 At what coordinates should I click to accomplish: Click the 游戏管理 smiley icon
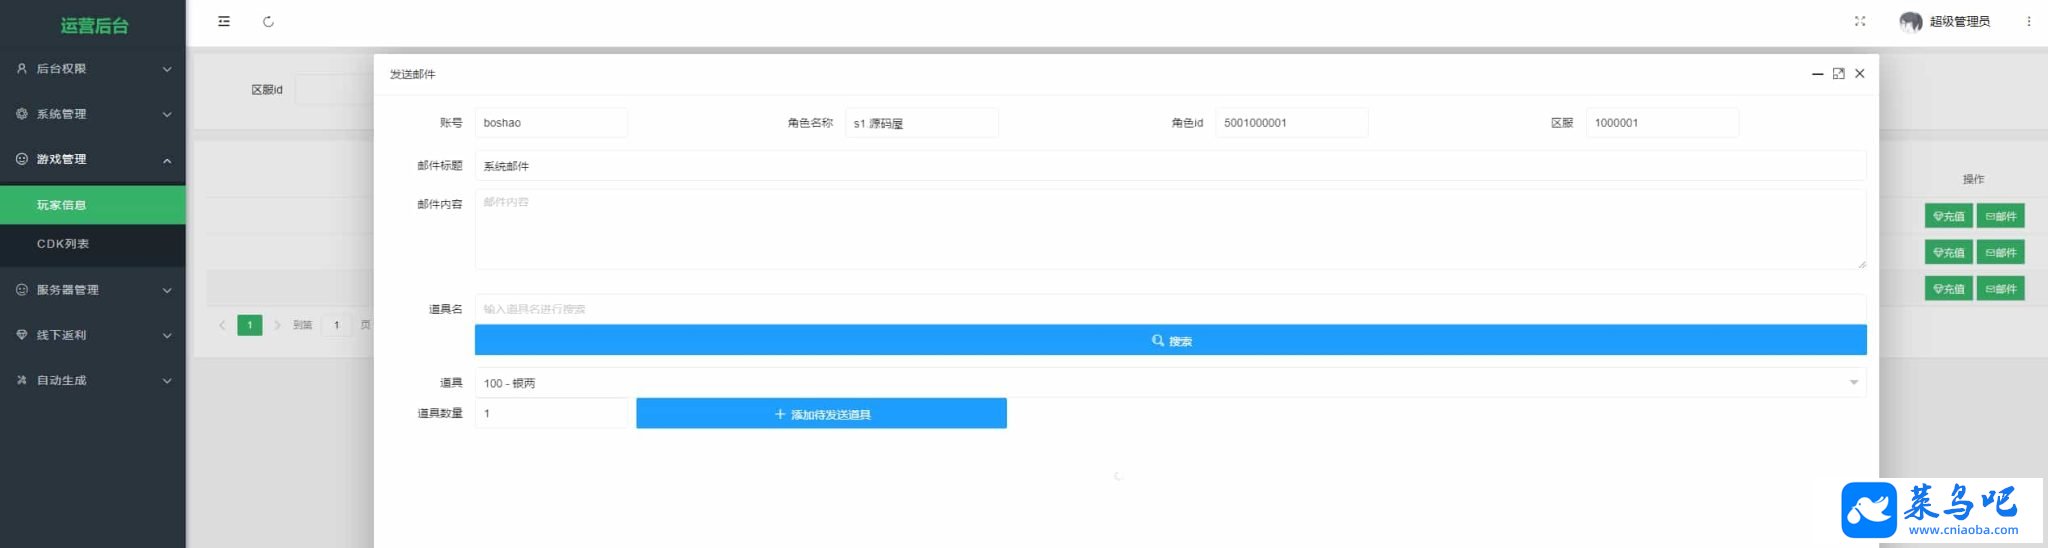point(22,159)
